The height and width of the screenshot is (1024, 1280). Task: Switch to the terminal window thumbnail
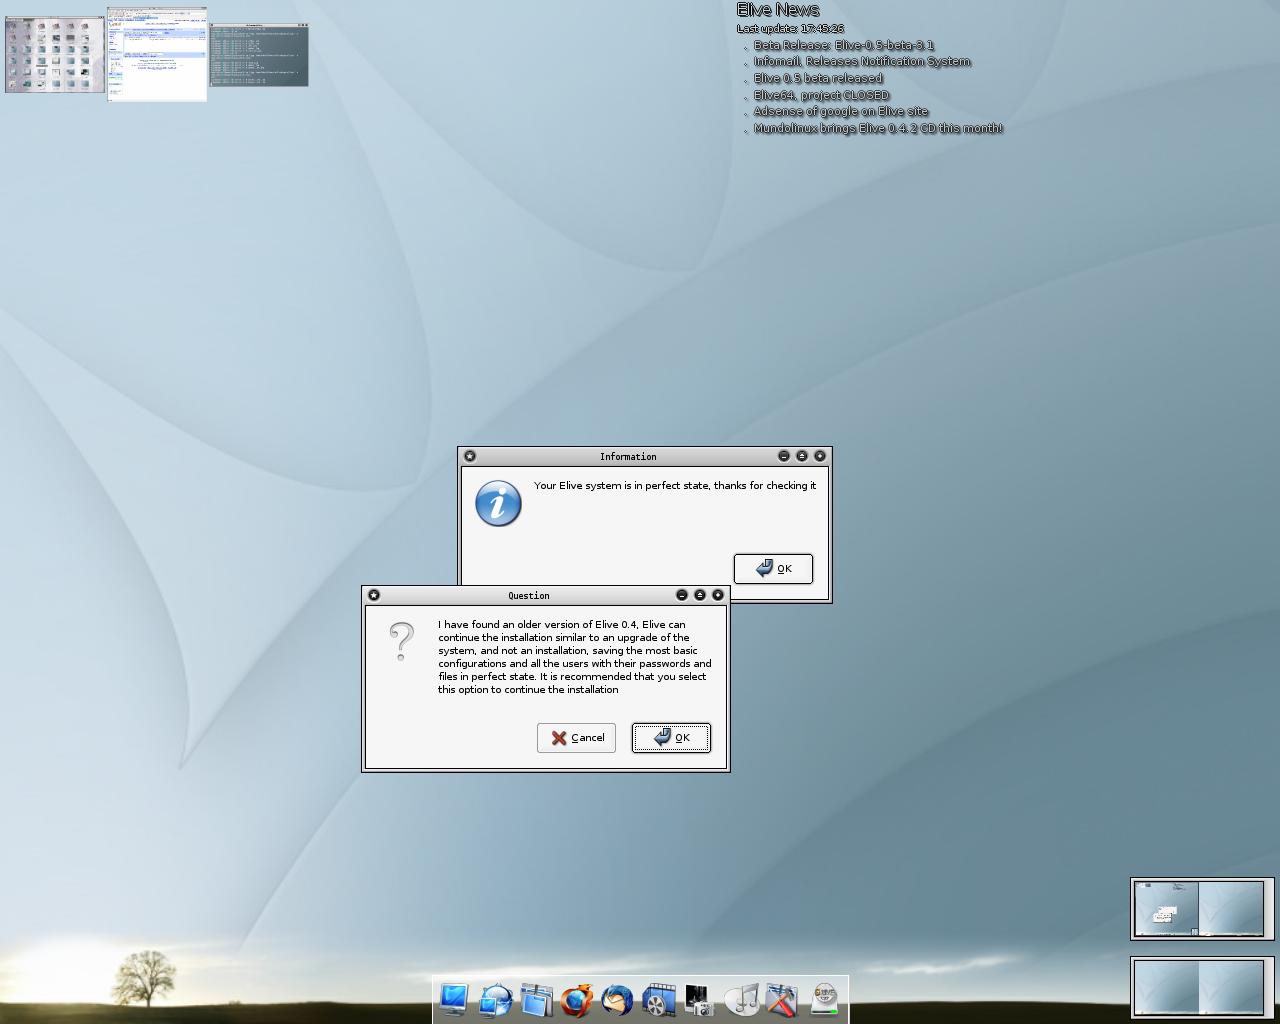point(259,55)
